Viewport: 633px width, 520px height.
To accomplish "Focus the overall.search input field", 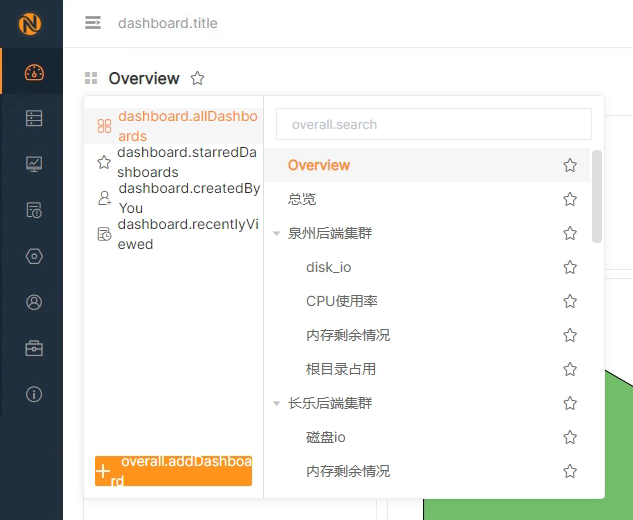I will click(434, 125).
